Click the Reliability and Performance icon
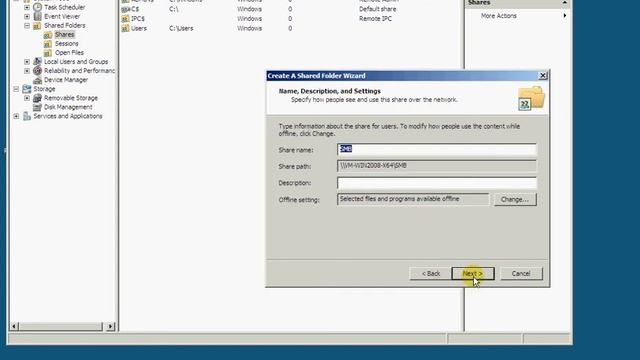The height and width of the screenshot is (360, 640). (x=38, y=71)
